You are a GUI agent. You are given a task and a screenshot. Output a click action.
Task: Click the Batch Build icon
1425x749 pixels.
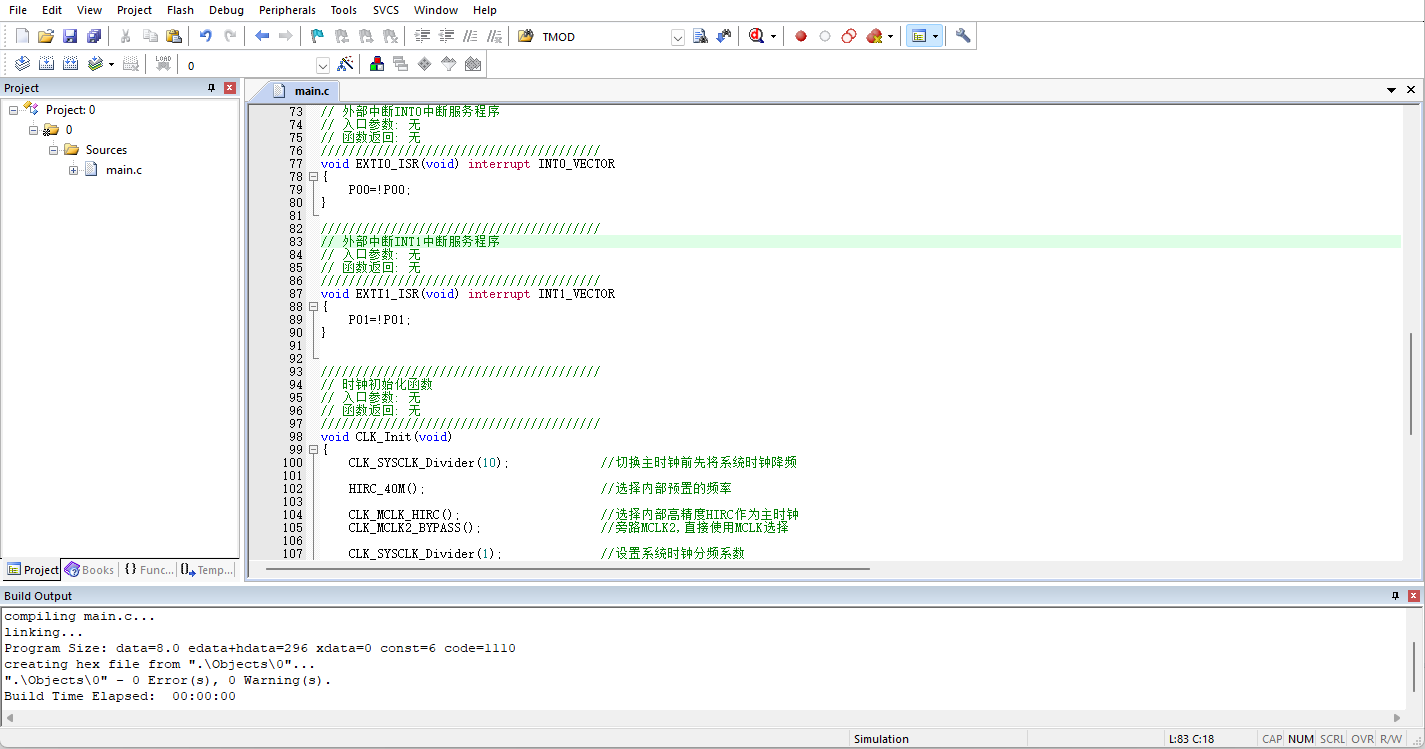(x=95, y=64)
